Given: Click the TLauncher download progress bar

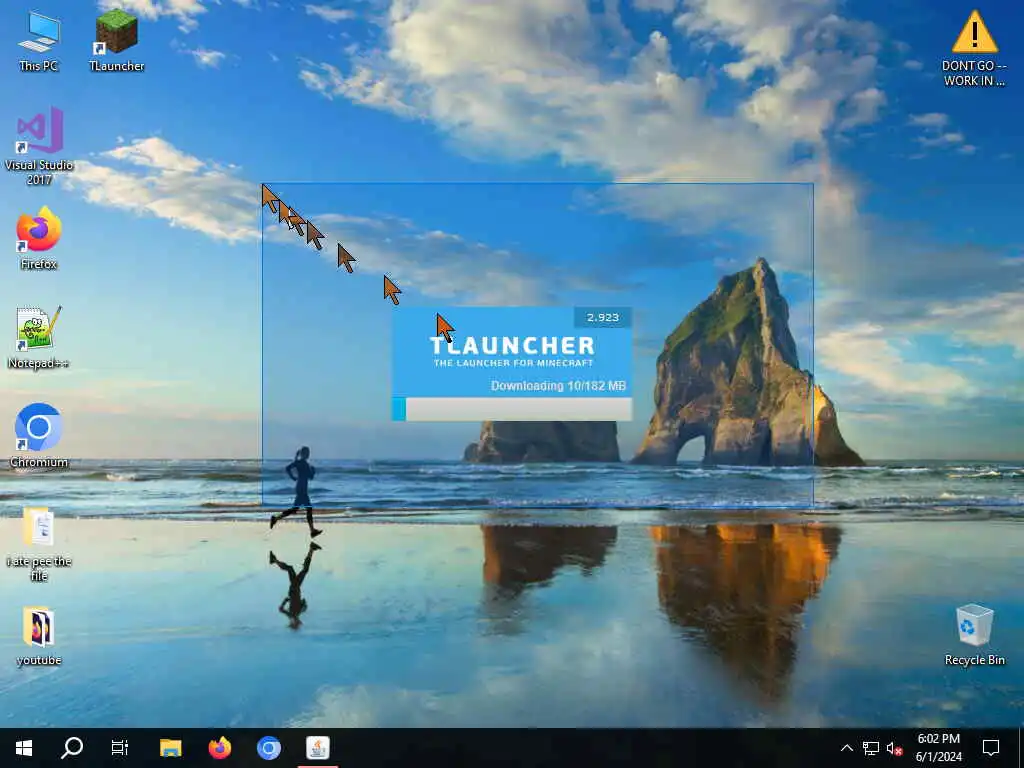Looking at the screenshot, I should point(511,409).
